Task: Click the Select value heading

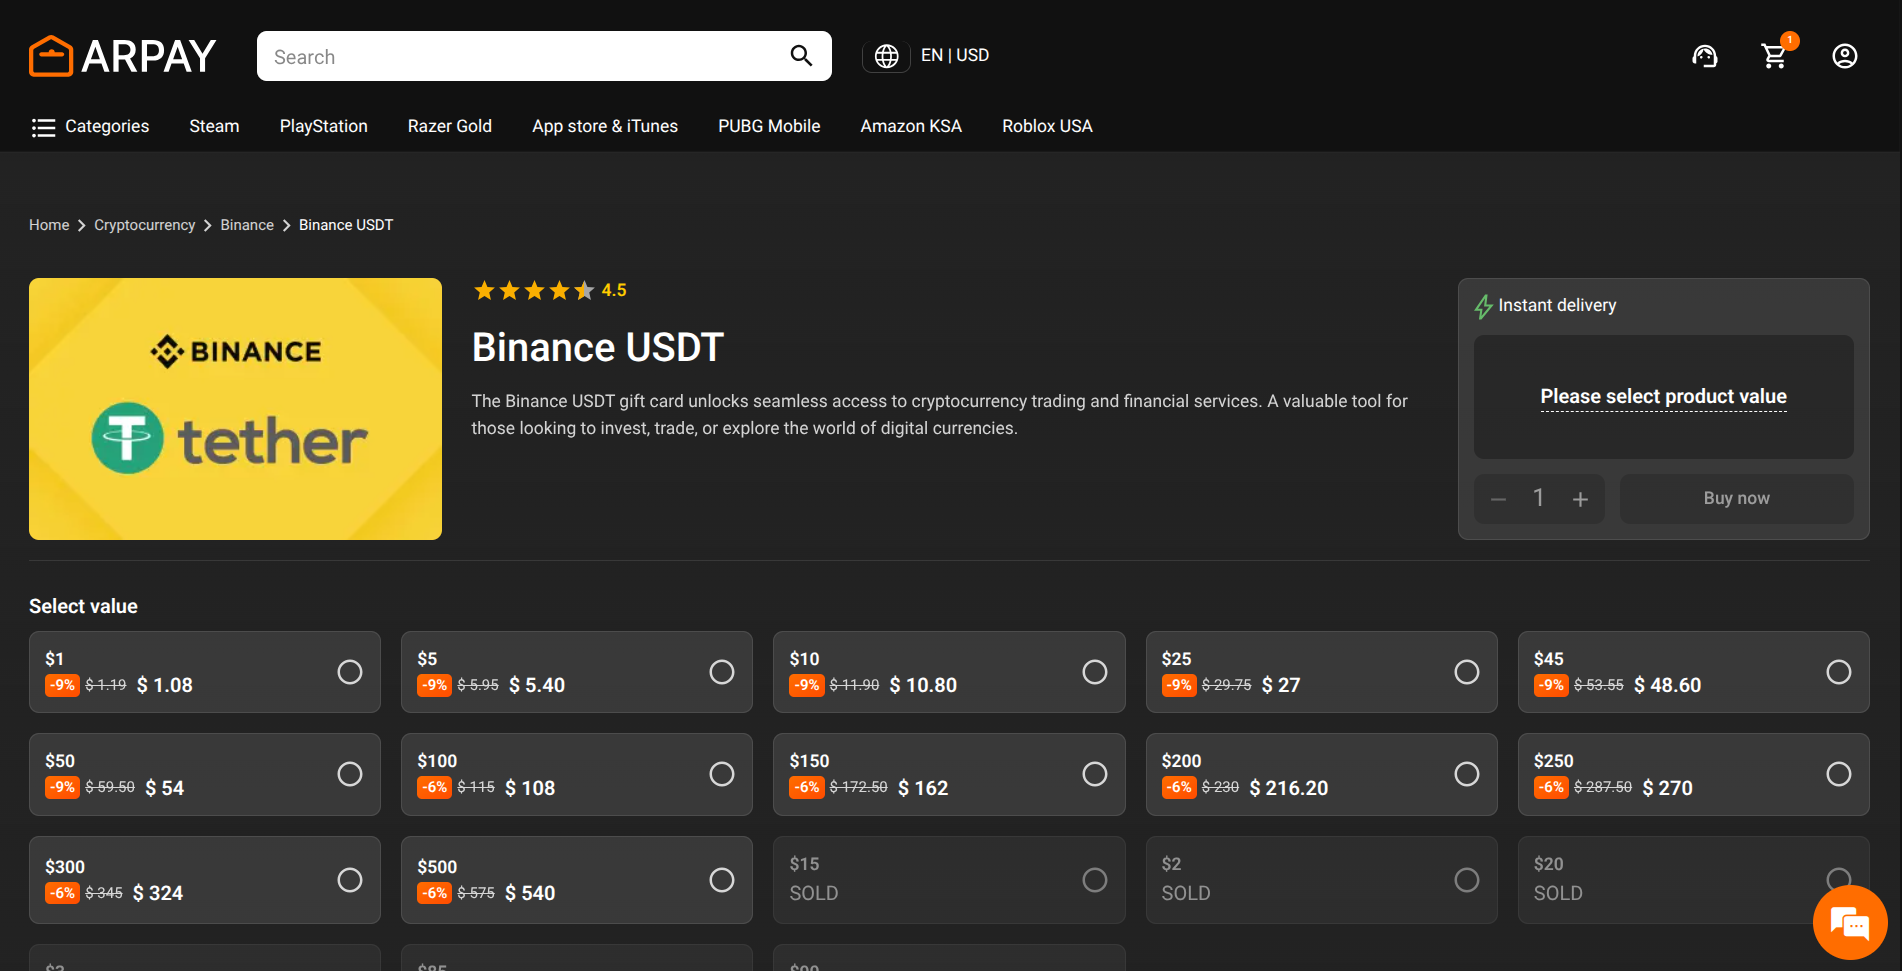Action: (83, 606)
